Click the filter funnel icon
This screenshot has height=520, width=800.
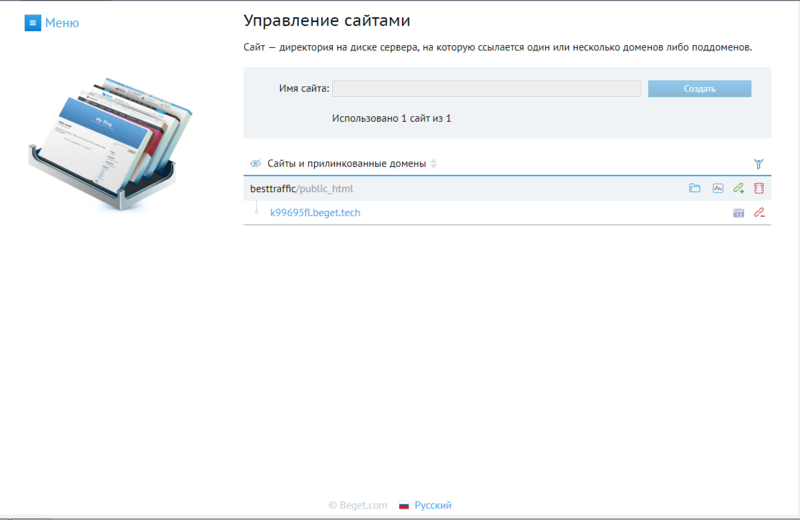point(758,163)
